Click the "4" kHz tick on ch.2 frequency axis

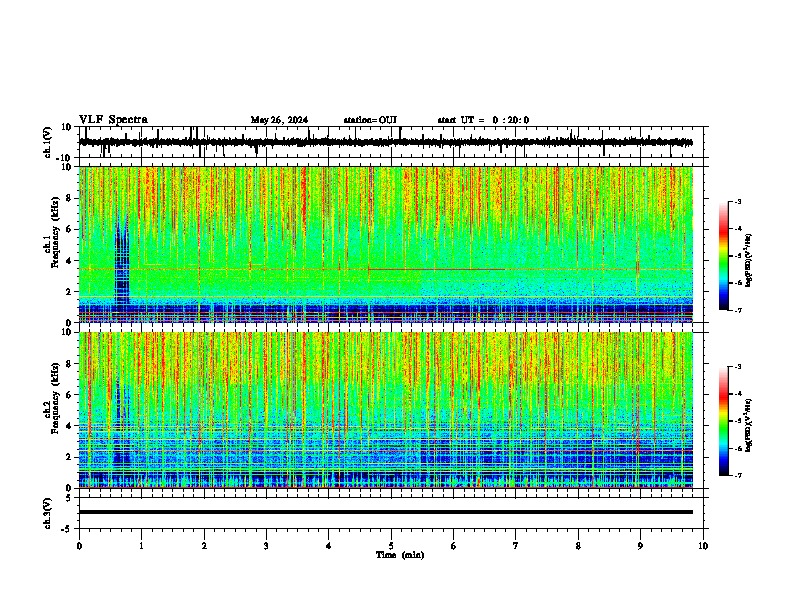pyautogui.click(x=70, y=426)
